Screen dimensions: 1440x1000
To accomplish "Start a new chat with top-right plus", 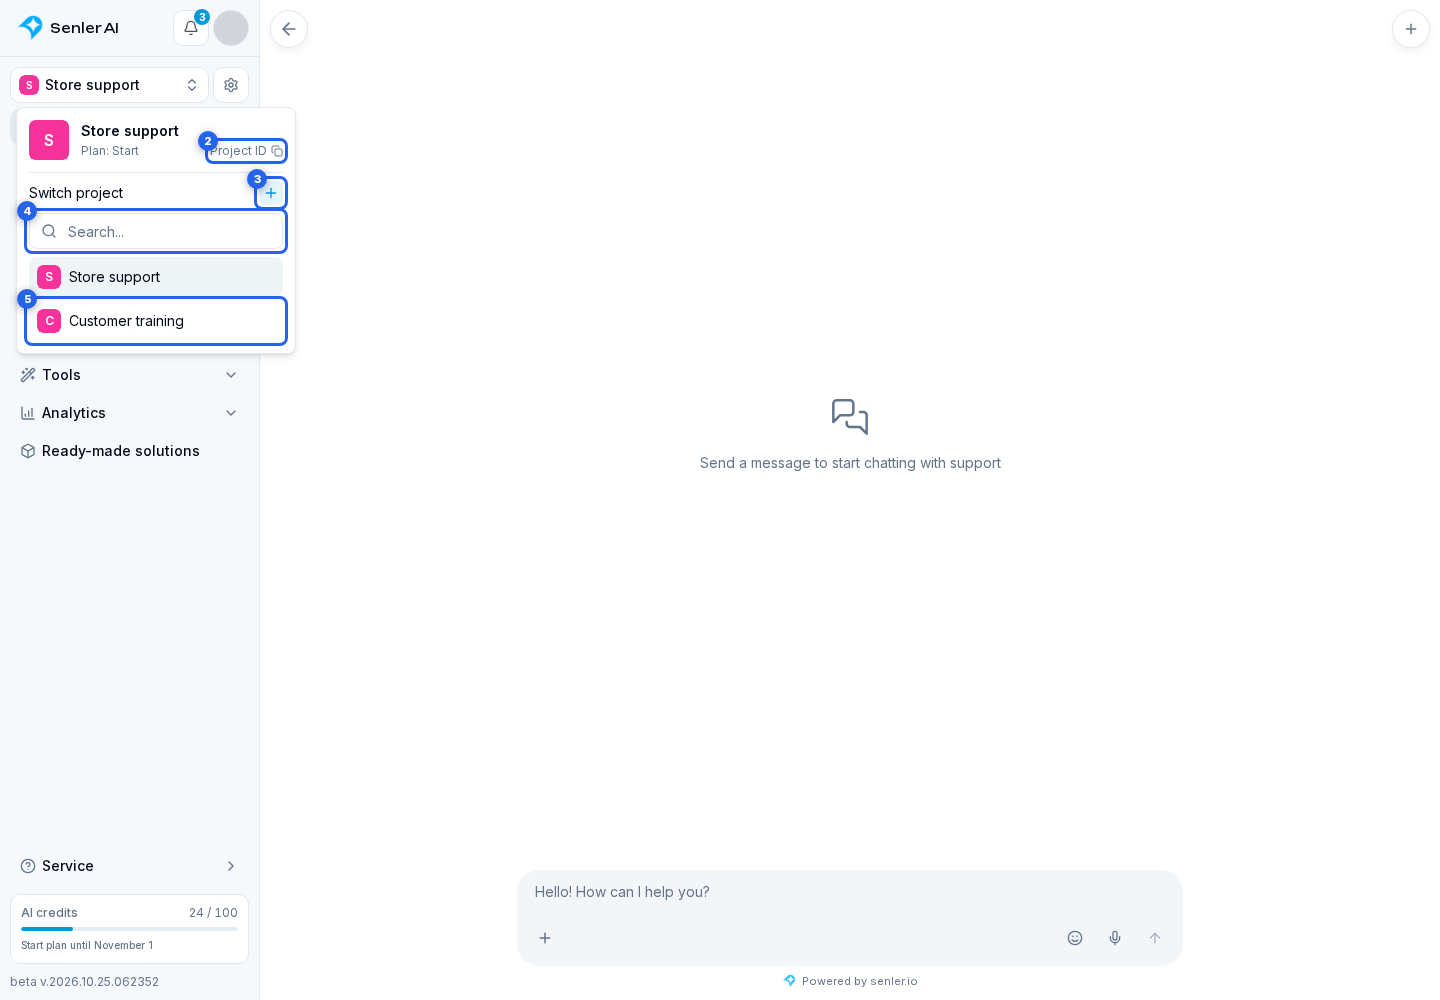I will (x=1411, y=29).
